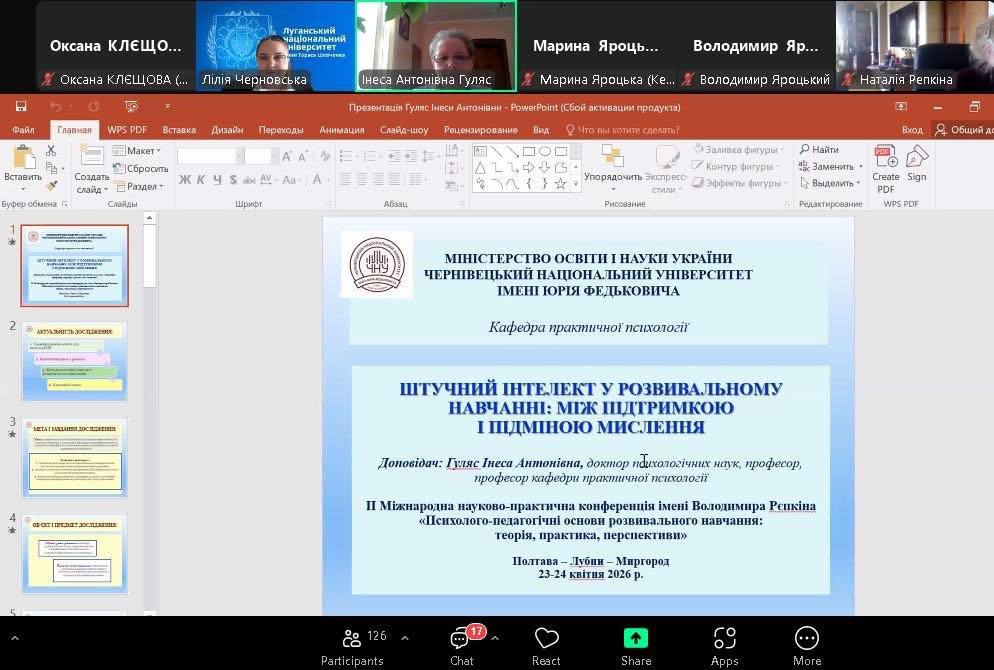Open the Файл menu
Screen dimensions: 994x670
23,130
